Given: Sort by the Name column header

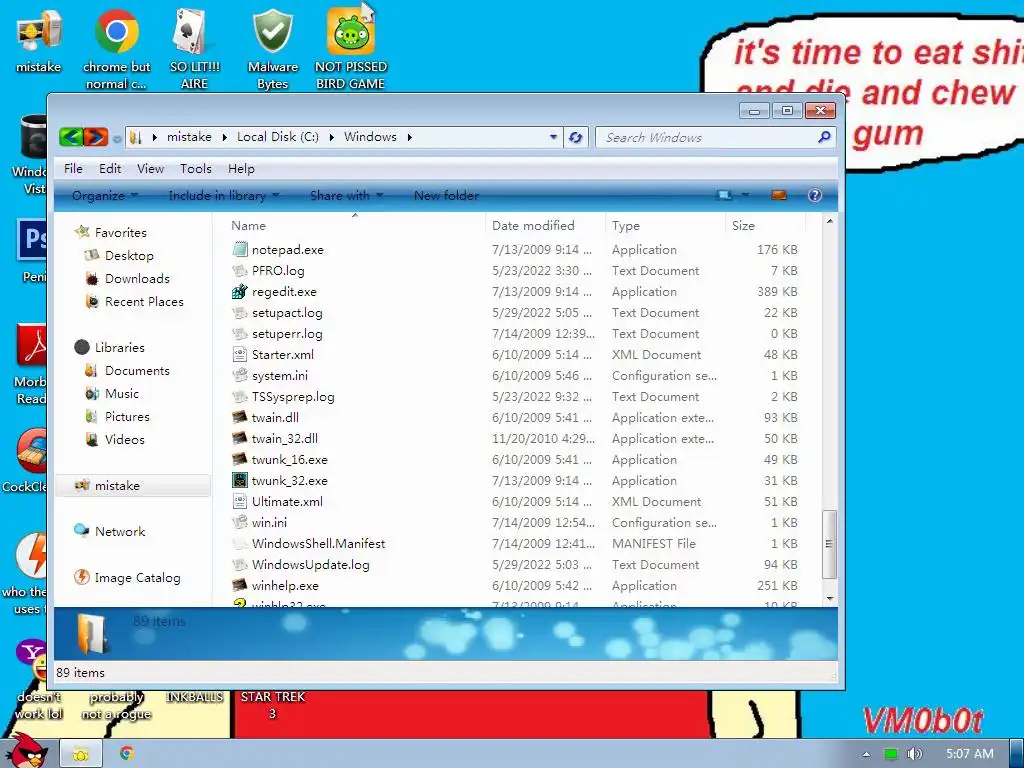Looking at the screenshot, I should pyautogui.click(x=355, y=225).
